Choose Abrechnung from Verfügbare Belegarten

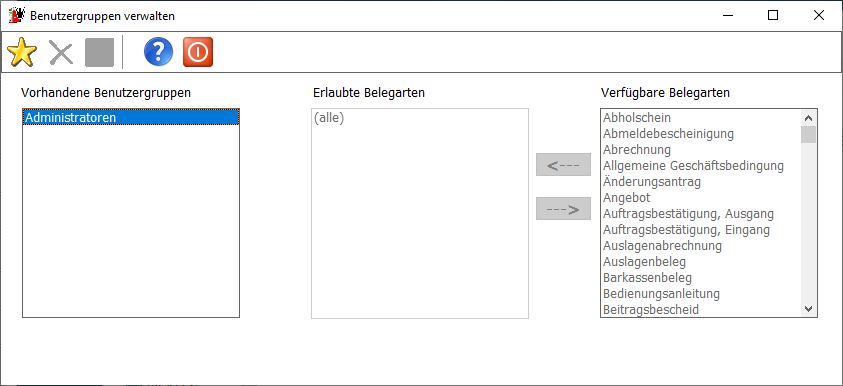[x=637, y=149]
